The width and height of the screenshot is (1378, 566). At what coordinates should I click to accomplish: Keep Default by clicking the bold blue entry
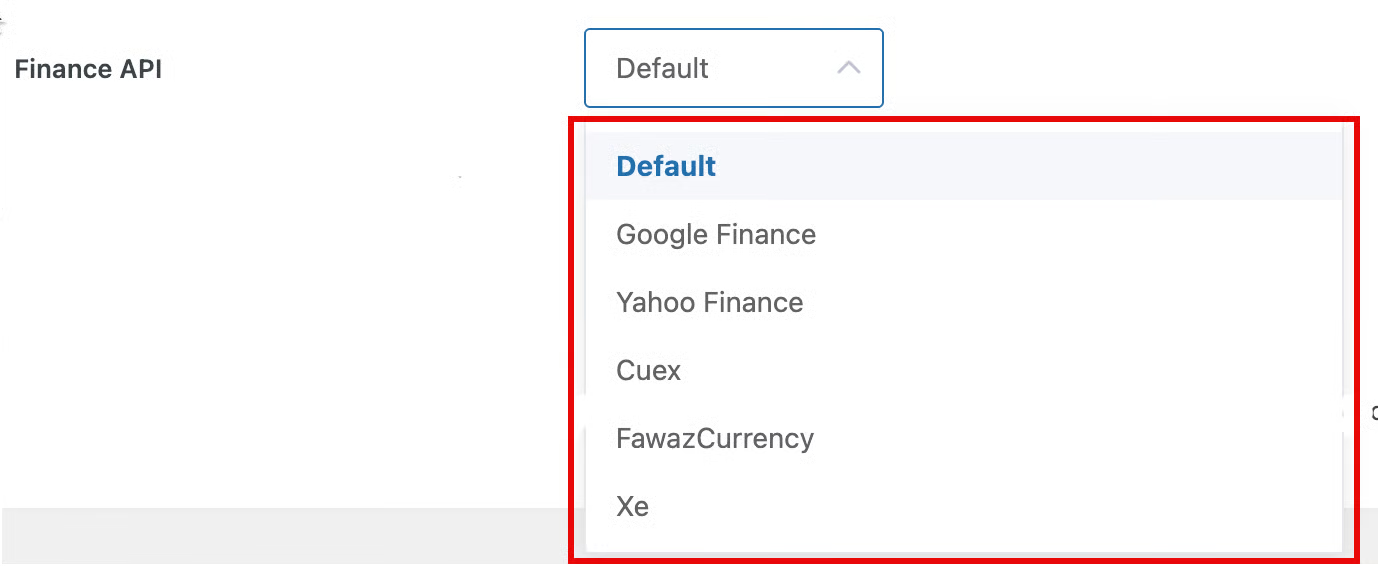click(x=666, y=166)
